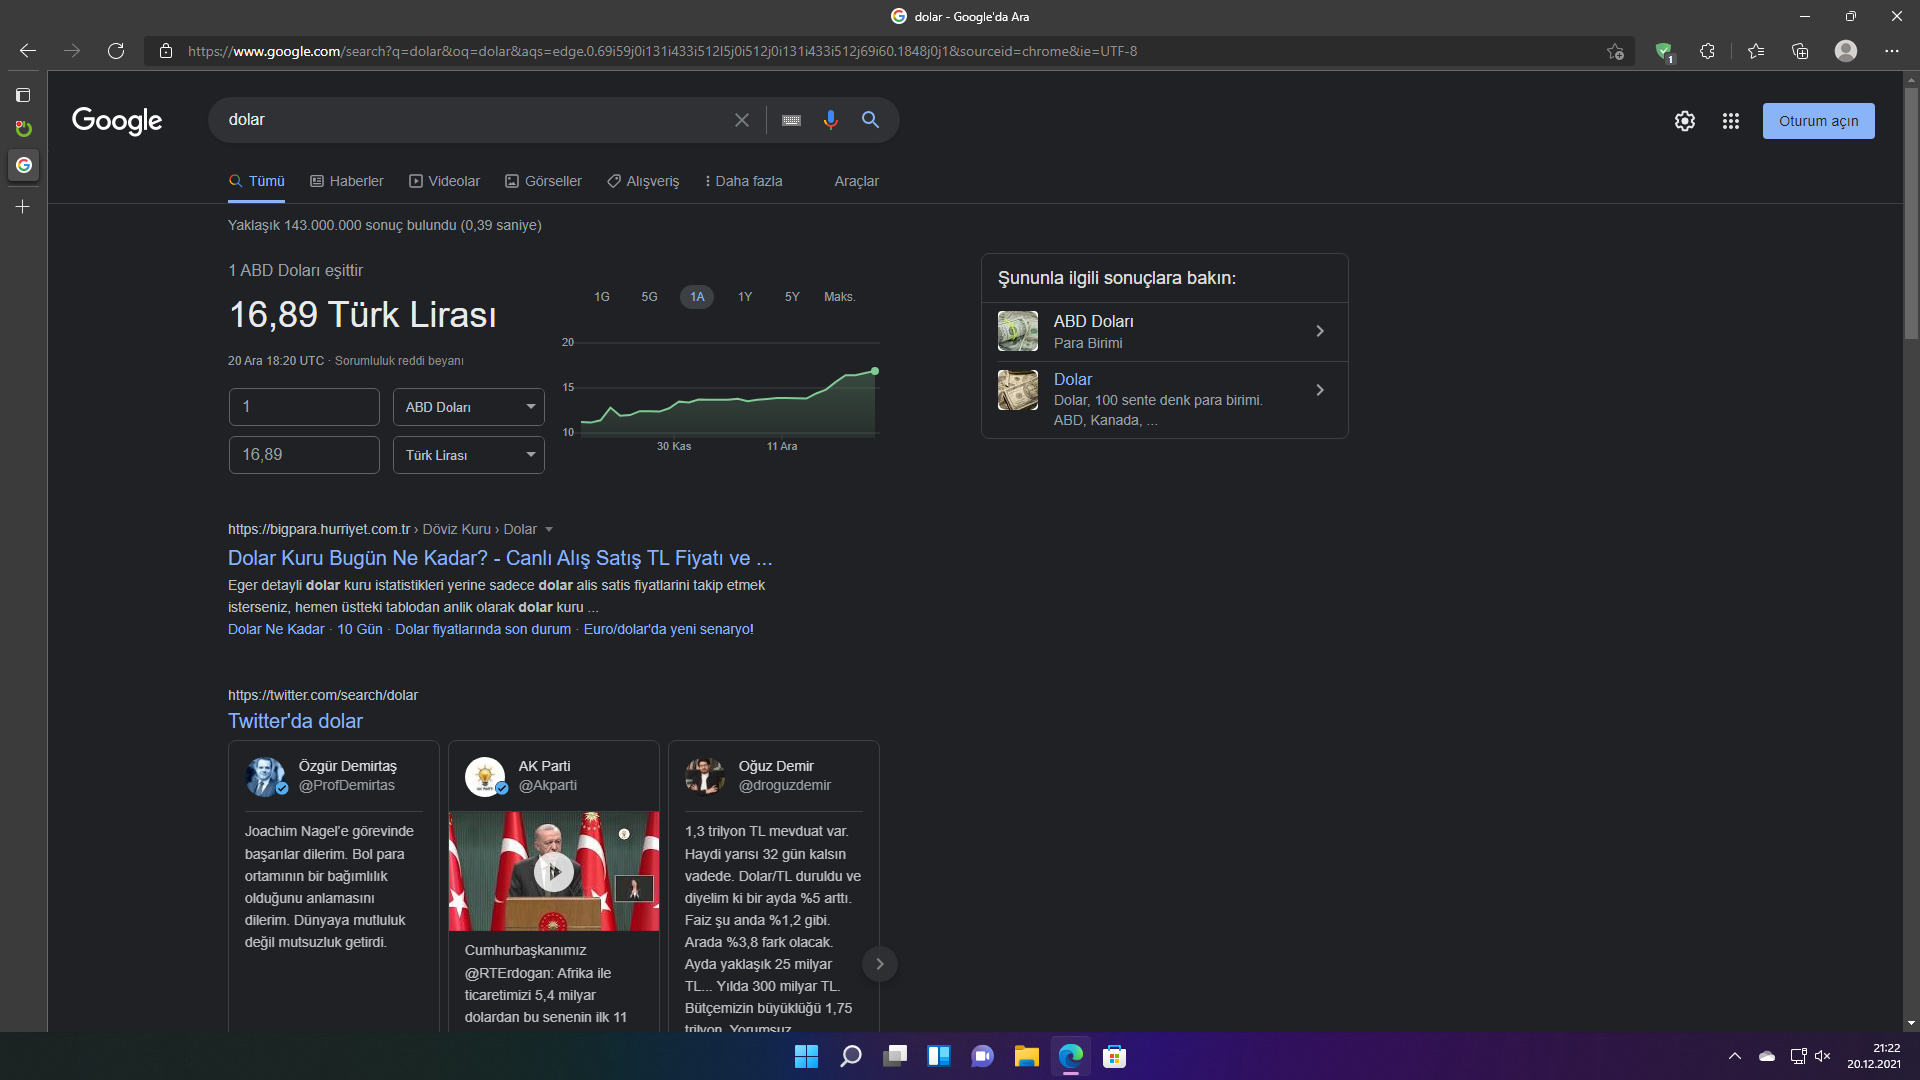Open the on-screen keyboard icon

[791, 120]
